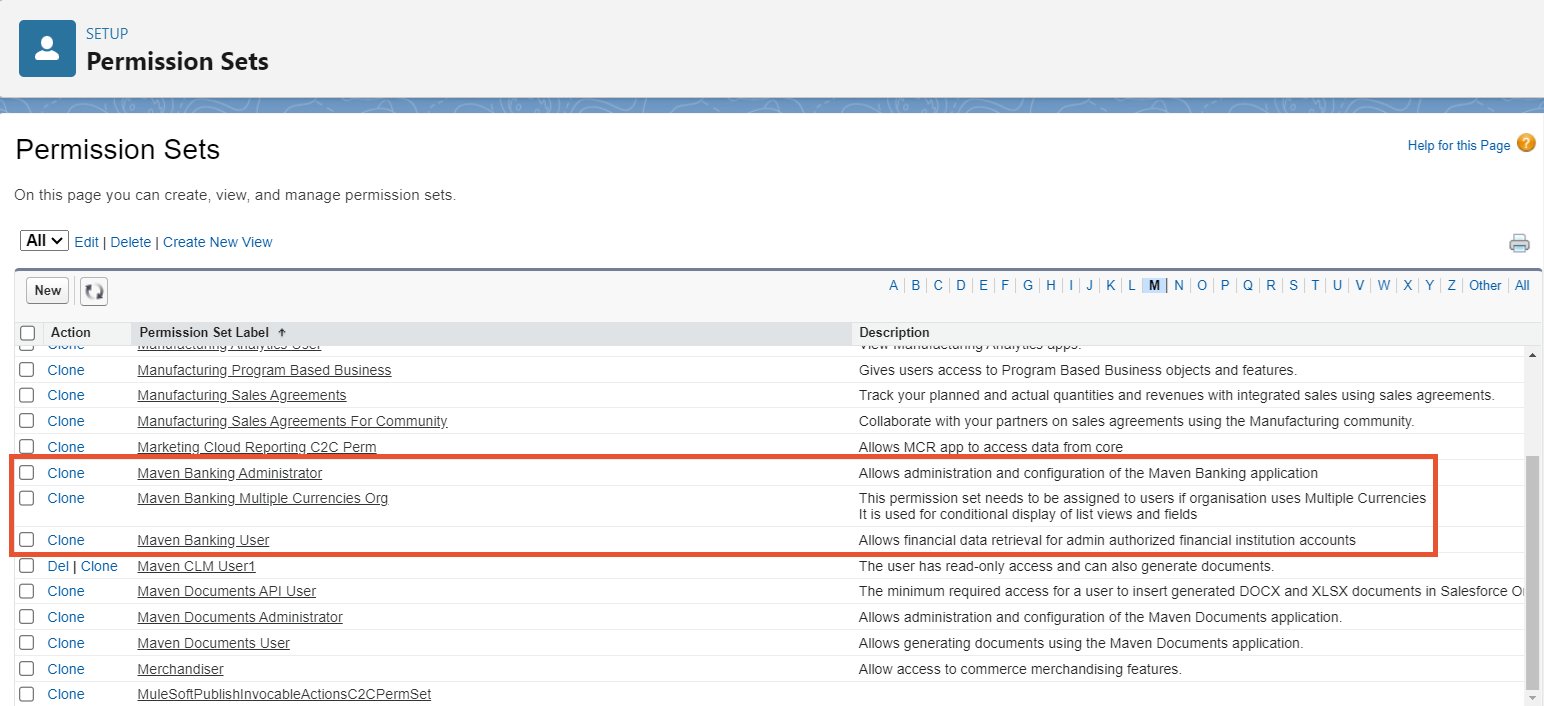1544x706 pixels.
Task: Open the All list view dropdown
Action: click(44, 241)
